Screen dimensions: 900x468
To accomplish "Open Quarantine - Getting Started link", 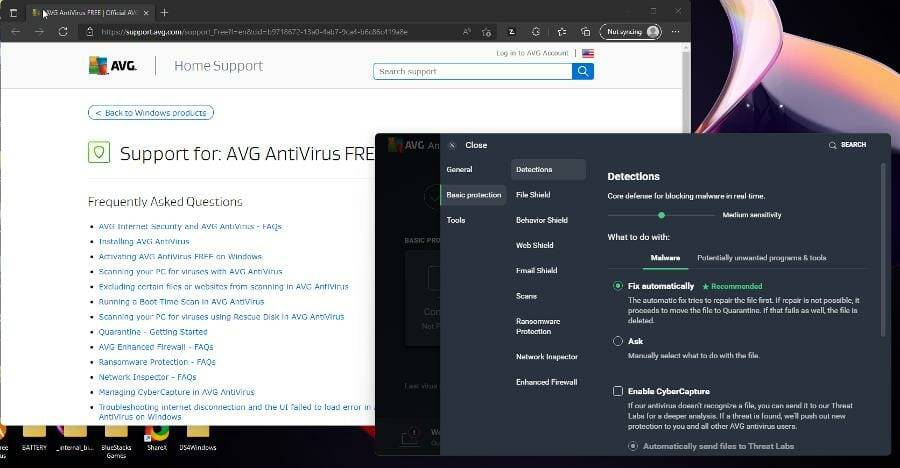I will click(x=153, y=331).
